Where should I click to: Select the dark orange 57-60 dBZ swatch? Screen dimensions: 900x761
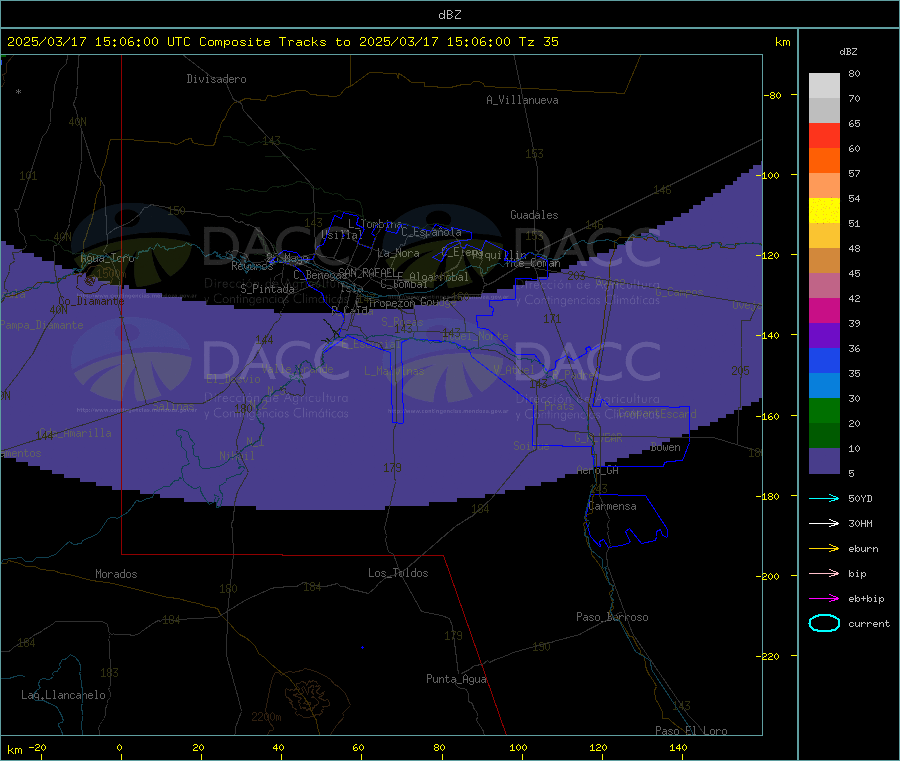coord(824,161)
